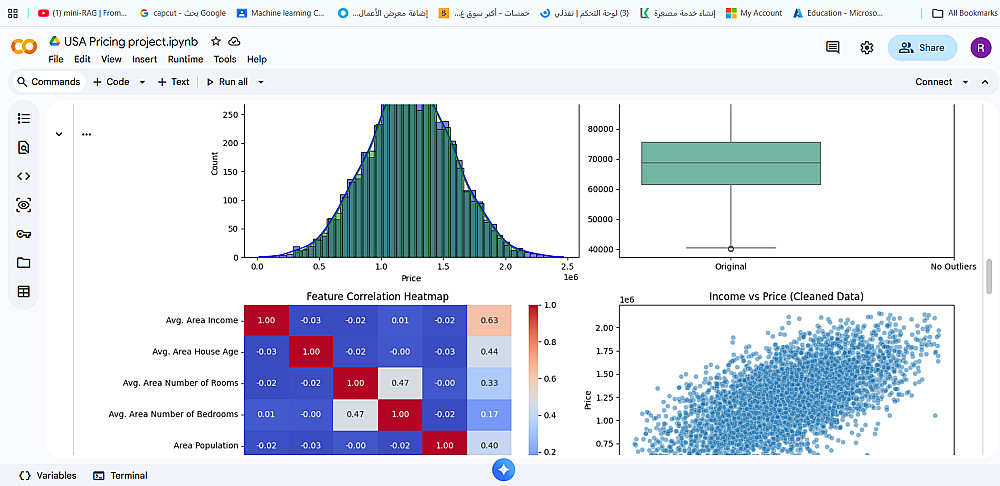Open the Code cell dropdown arrow
1000x486 pixels.
click(142, 82)
